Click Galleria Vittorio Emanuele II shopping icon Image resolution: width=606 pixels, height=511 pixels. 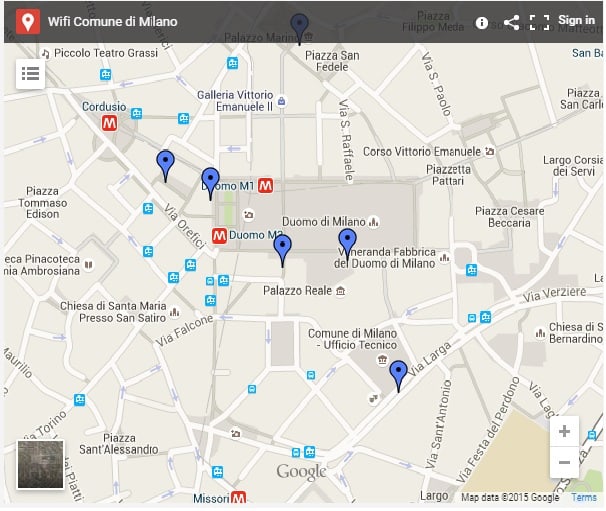coord(282,101)
